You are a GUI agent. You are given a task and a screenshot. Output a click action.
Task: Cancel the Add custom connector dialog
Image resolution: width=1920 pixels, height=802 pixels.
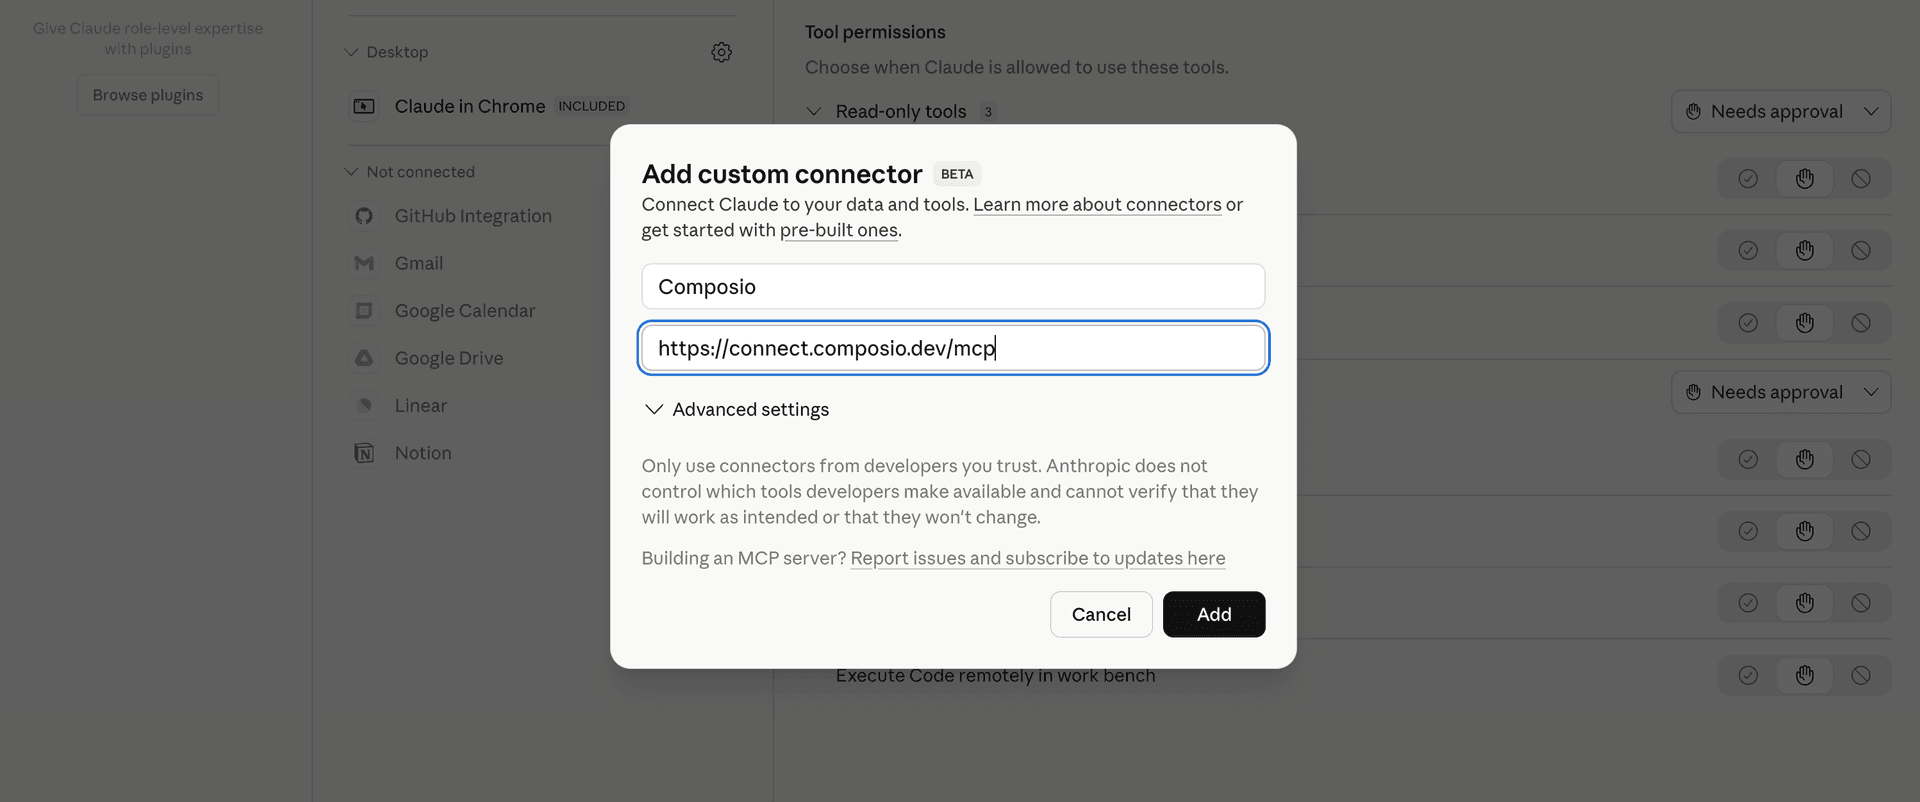pos(1100,614)
